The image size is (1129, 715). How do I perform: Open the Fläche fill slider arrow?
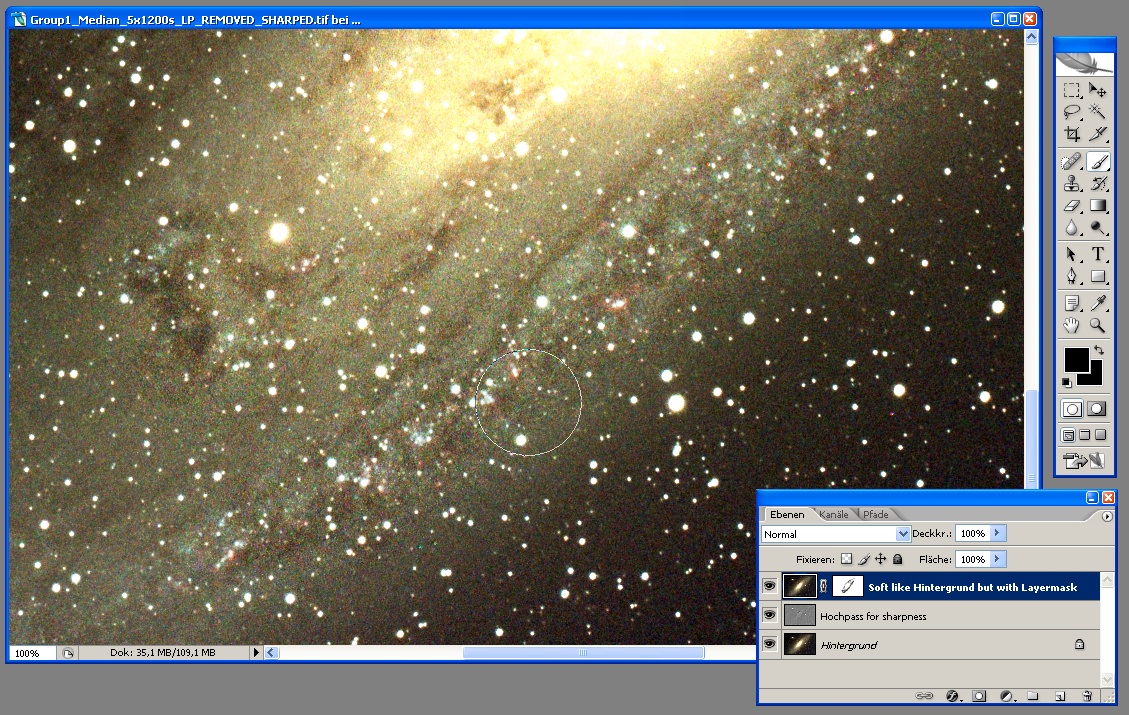point(997,559)
